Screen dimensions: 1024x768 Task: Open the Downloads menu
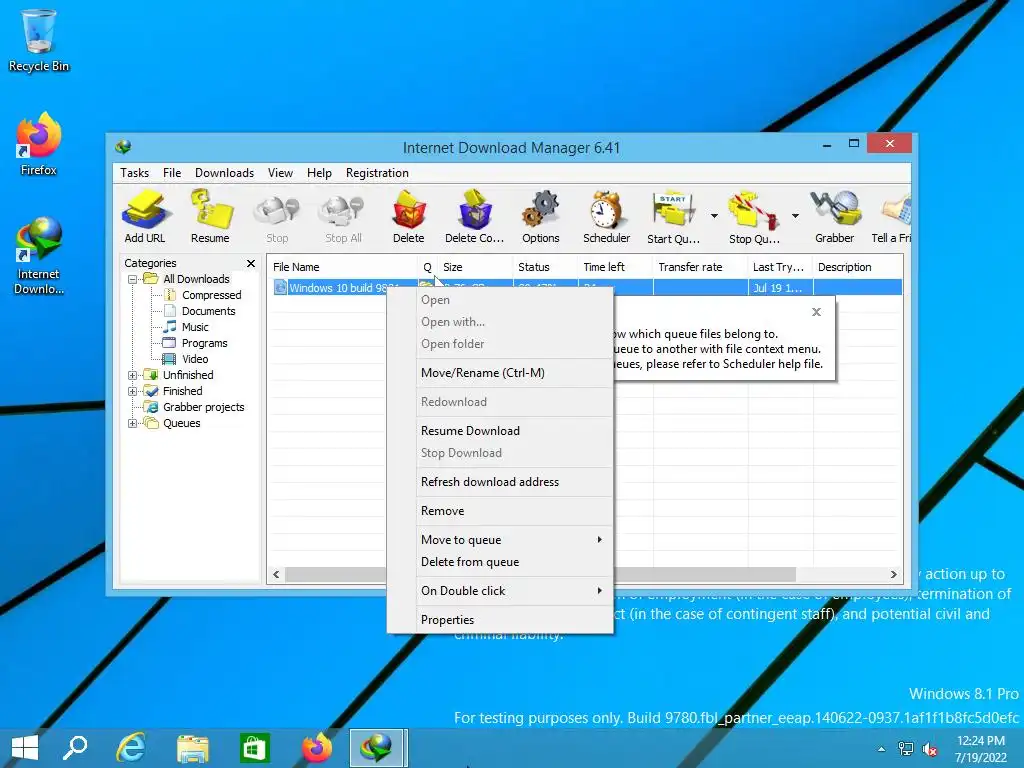pos(224,173)
